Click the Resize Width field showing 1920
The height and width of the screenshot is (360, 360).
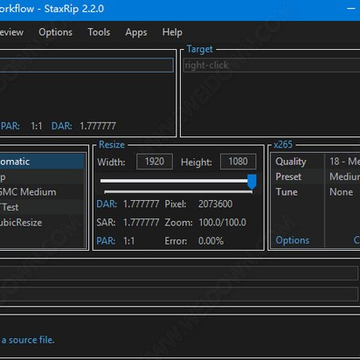(155, 162)
